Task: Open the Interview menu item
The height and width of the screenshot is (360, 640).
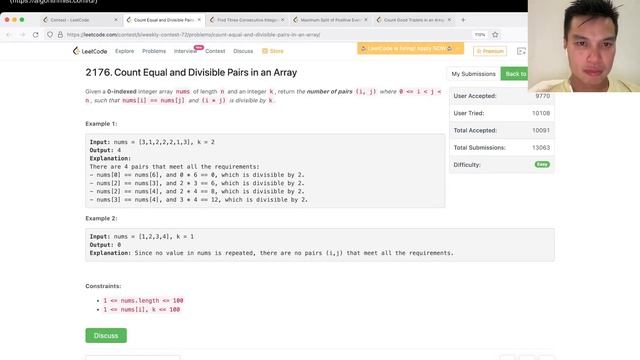Action: tap(185, 51)
